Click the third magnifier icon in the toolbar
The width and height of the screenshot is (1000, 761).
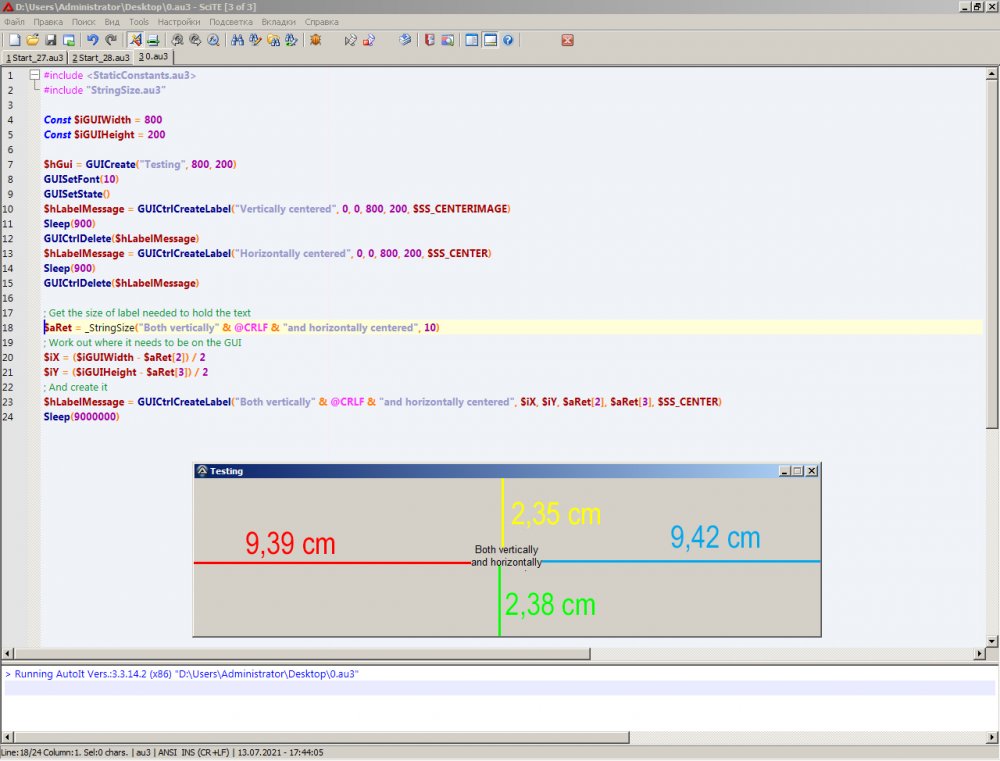point(213,40)
